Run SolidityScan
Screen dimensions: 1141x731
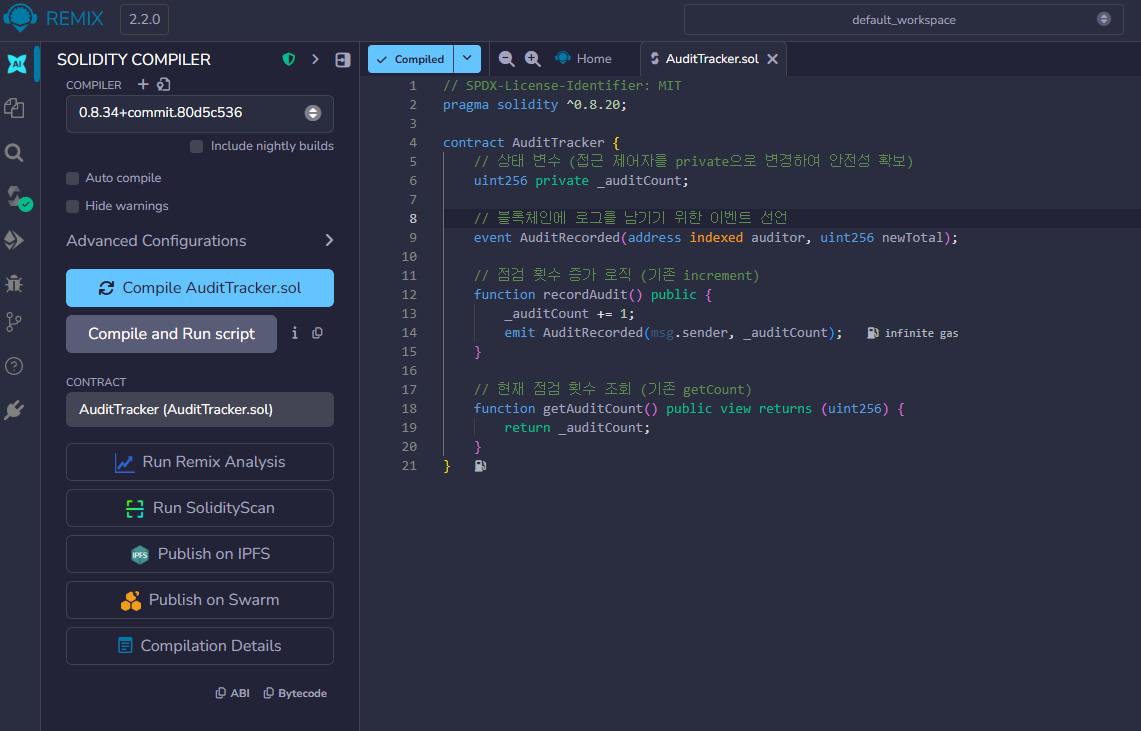pyautogui.click(x=200, y=508)
